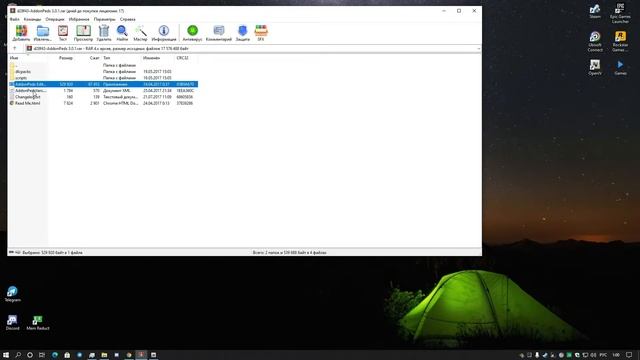
Task: Select the scripts folder
Action: pos(103,78)
